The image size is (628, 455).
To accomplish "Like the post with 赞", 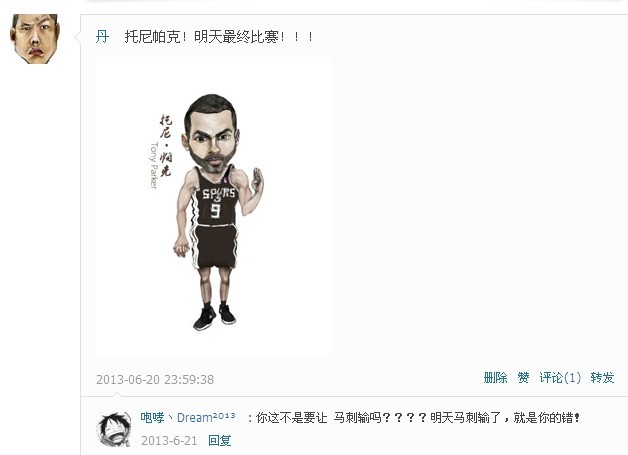I will [x=523, y=378].
